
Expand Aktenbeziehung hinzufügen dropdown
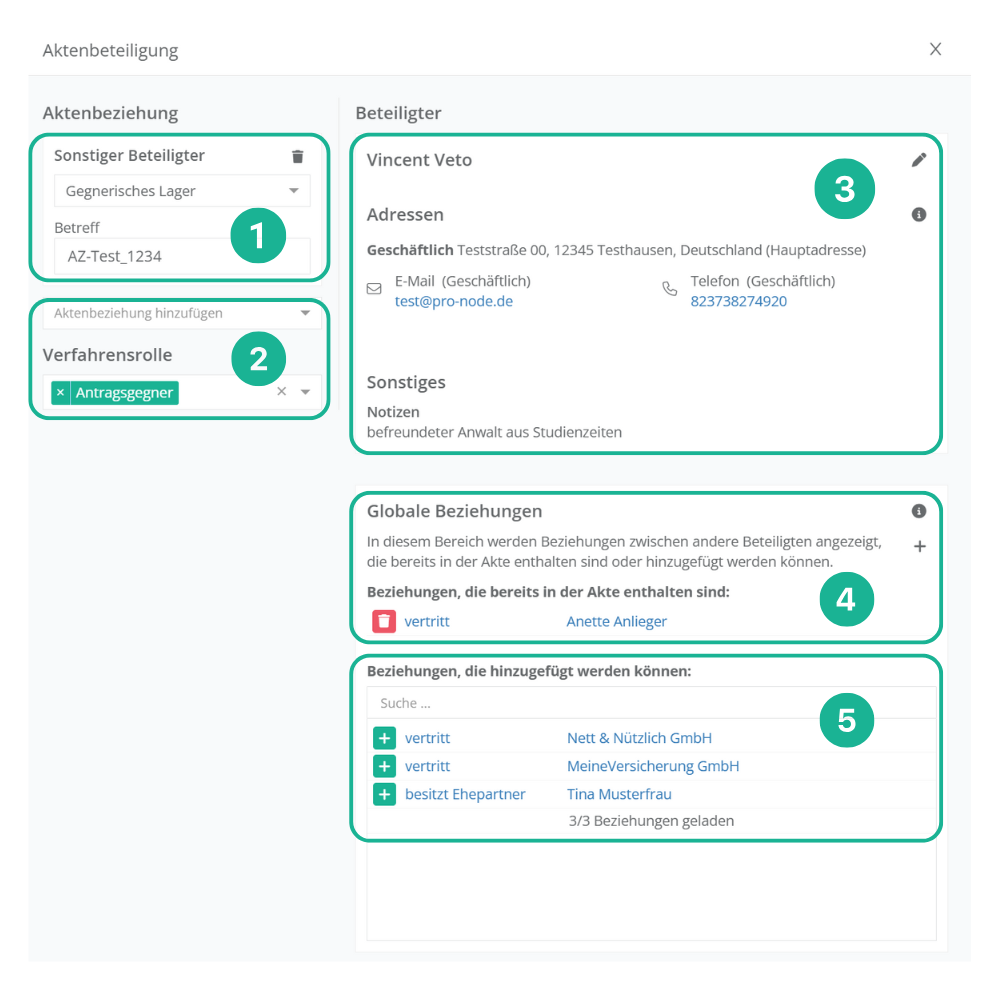click(305, 313)
